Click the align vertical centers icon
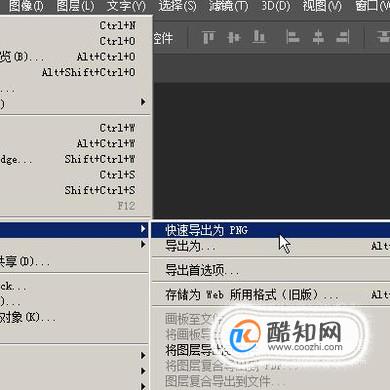The height and width of the screenshot is (390, 390). [234, 37]
